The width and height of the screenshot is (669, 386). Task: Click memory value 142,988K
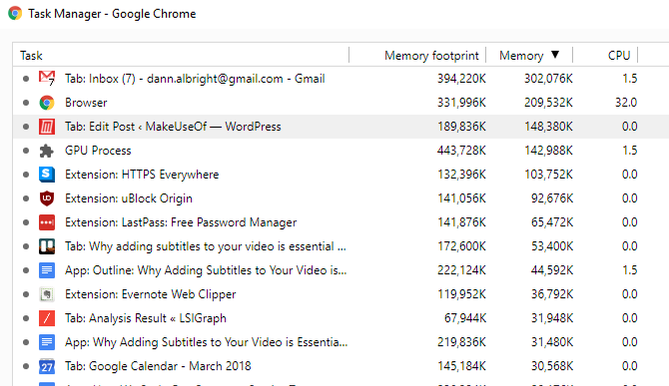click(549, 151)
